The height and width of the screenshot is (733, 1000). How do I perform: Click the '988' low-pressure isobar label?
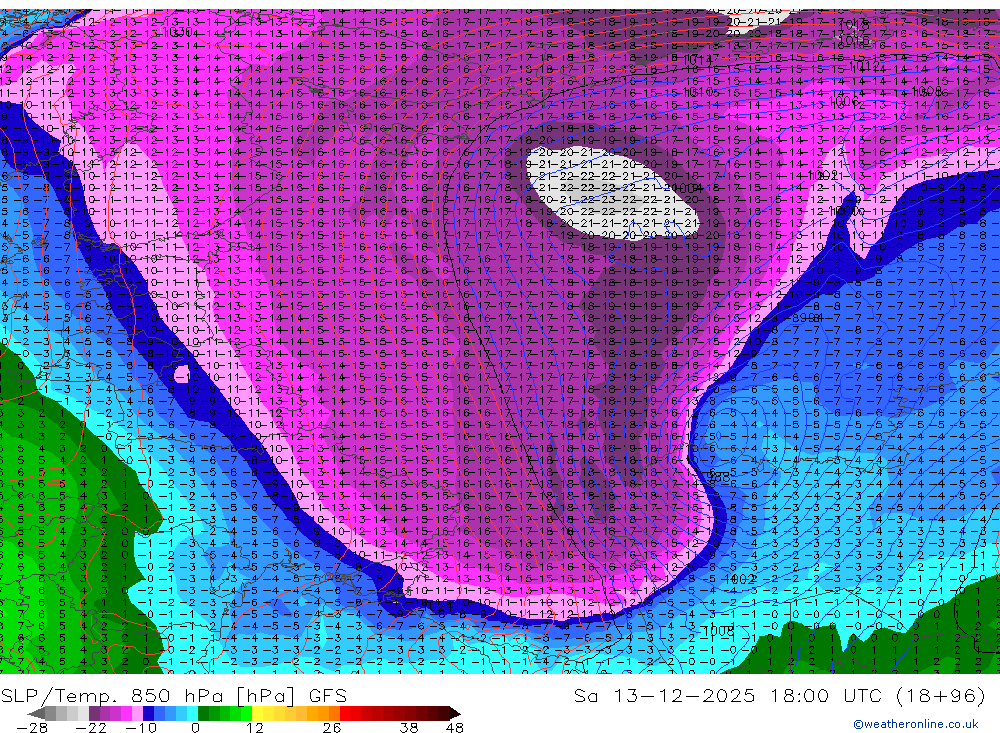click(x=719, y=477)
